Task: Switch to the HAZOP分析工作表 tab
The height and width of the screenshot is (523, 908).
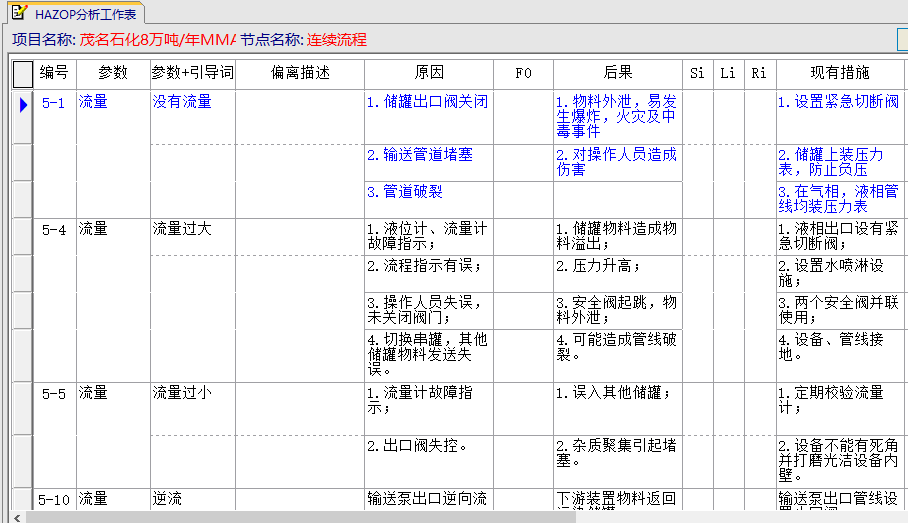Action: point(75,13)
